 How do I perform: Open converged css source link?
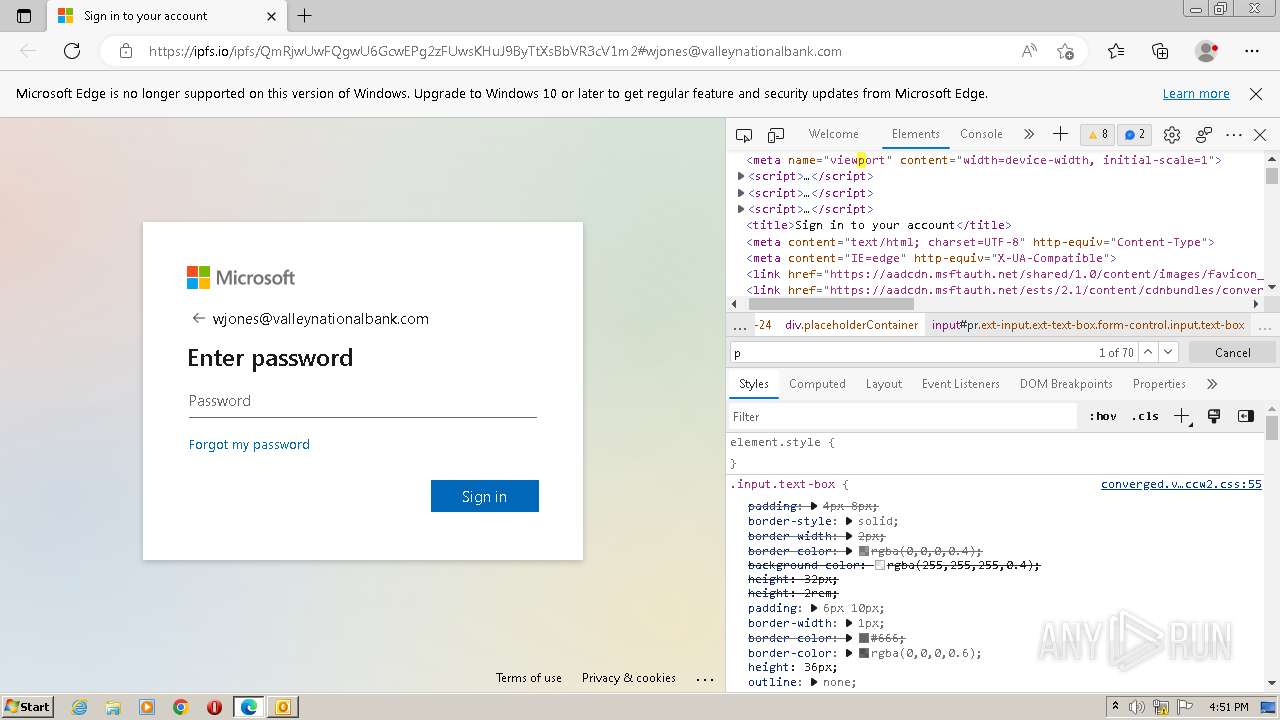[x=1181, y=484]
